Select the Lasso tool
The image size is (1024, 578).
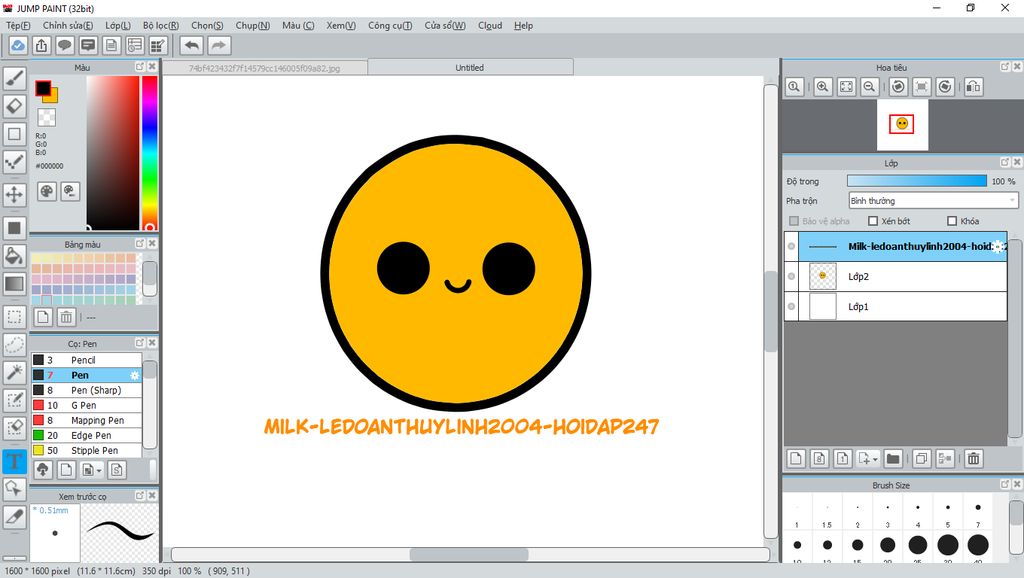(x=14, y=344)
